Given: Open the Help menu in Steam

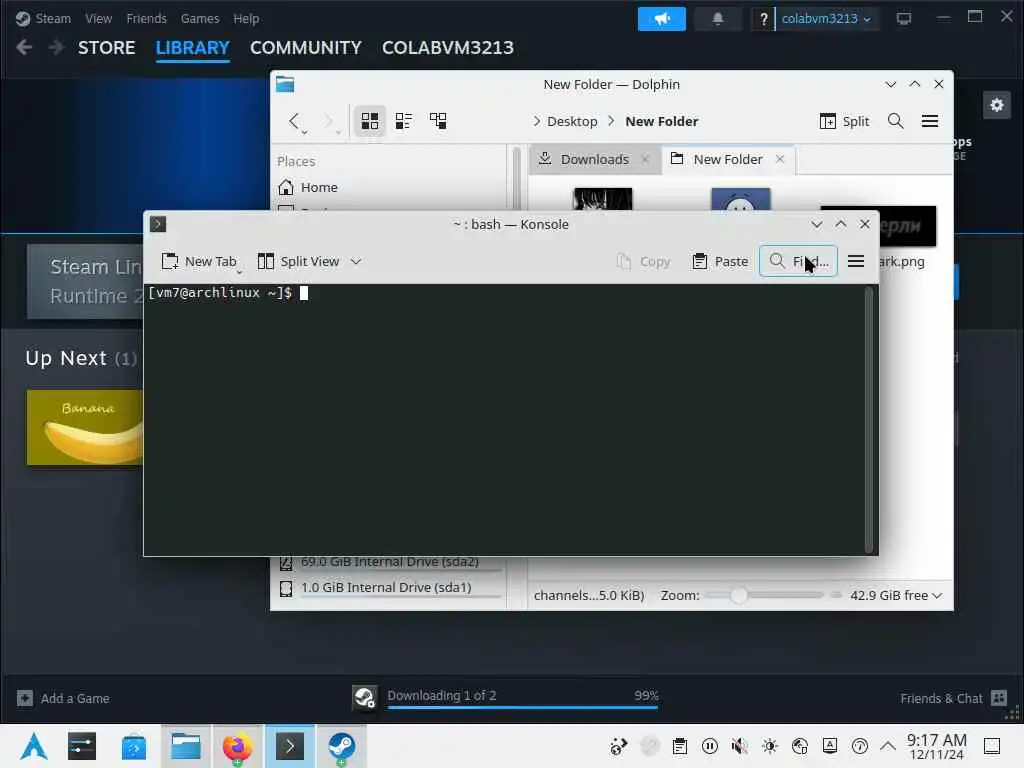Looking at the screenshot, I should pyautogui.click(x=246, y=18).
